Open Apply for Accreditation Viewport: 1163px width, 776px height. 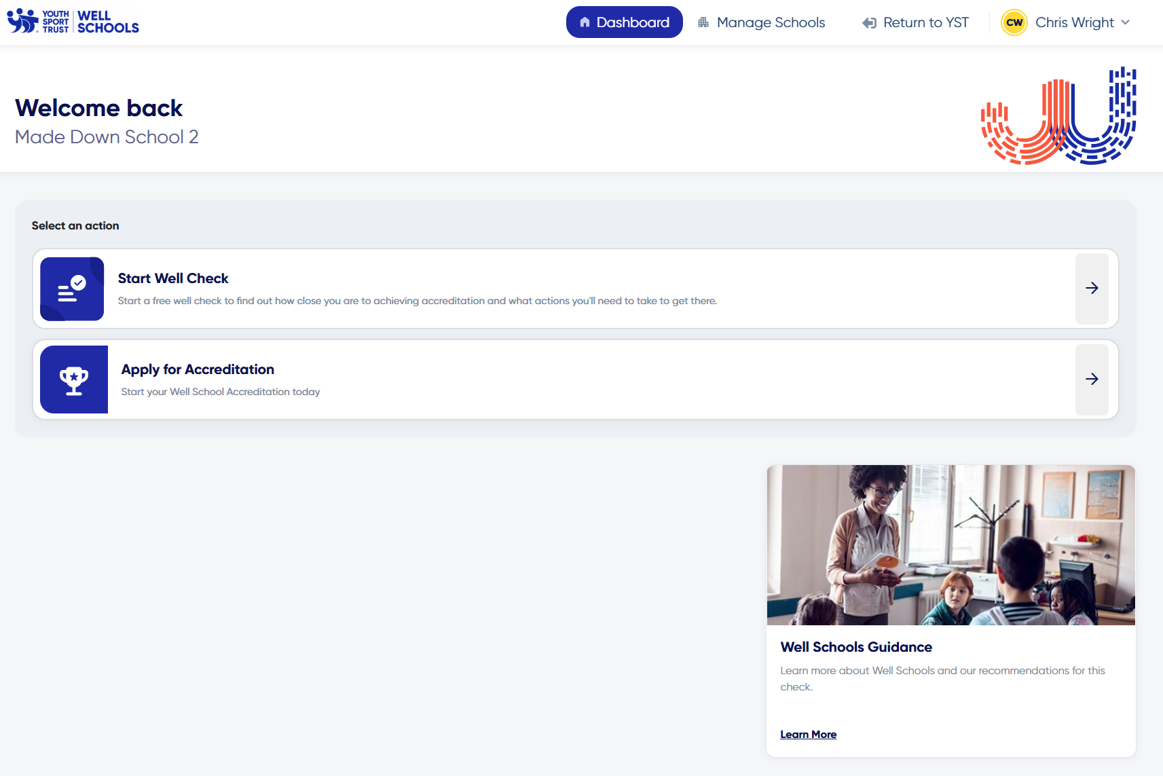[x=197, y=369]
